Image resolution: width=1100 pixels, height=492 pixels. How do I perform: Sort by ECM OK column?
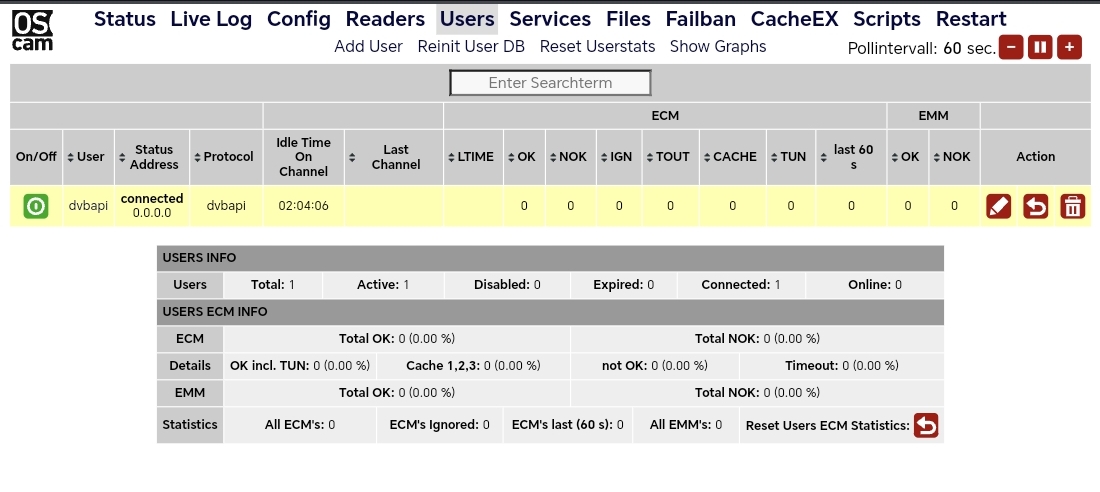pyautogui.click(x=524, y=157)
